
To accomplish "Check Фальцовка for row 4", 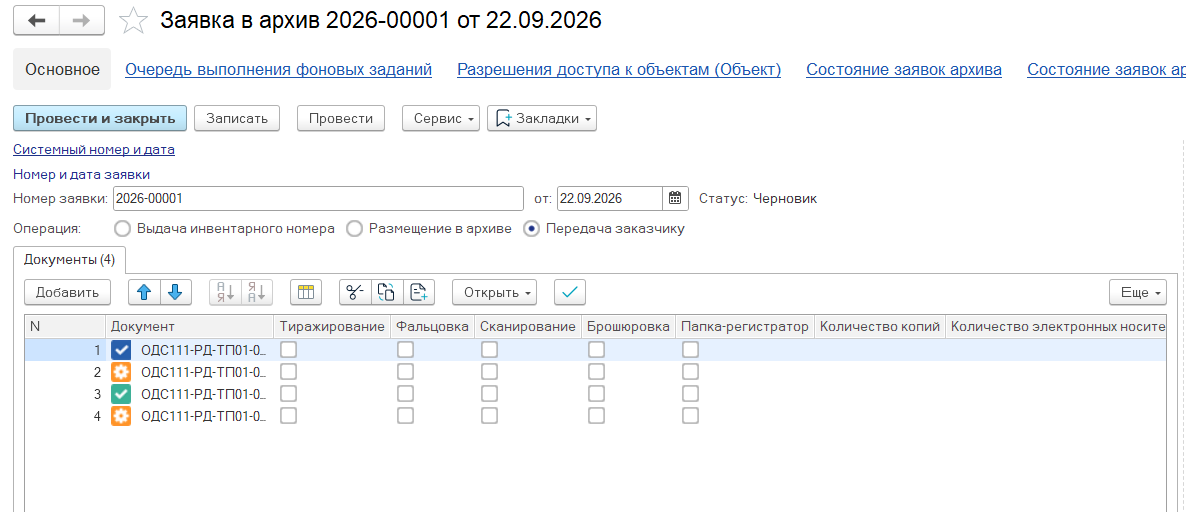I will 405,415.
